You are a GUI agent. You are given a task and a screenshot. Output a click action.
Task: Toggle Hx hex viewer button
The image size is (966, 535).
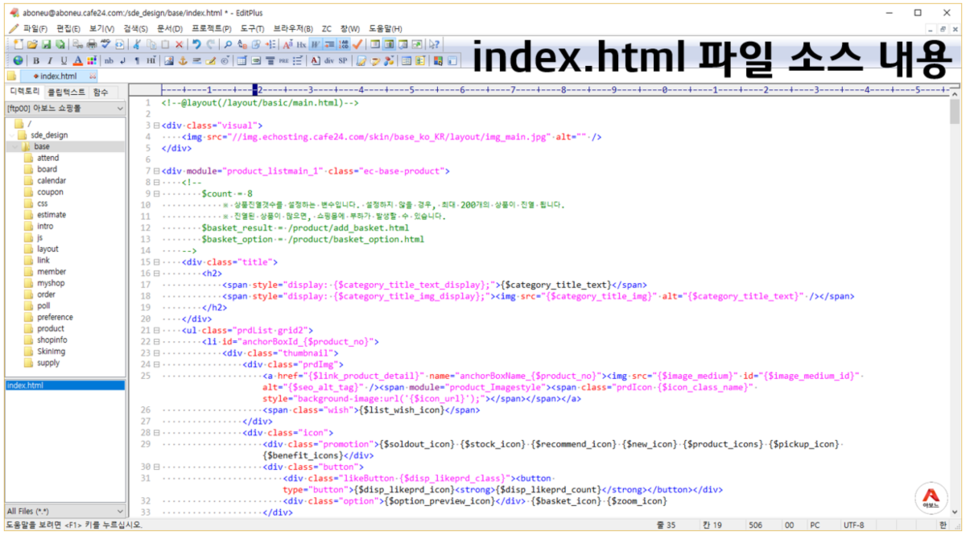pos(302,44)
